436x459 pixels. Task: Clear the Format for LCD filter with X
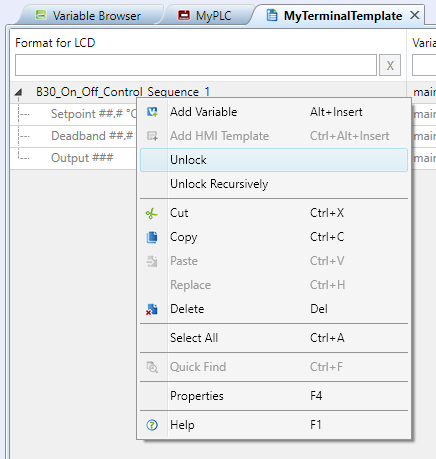point(390,65)
